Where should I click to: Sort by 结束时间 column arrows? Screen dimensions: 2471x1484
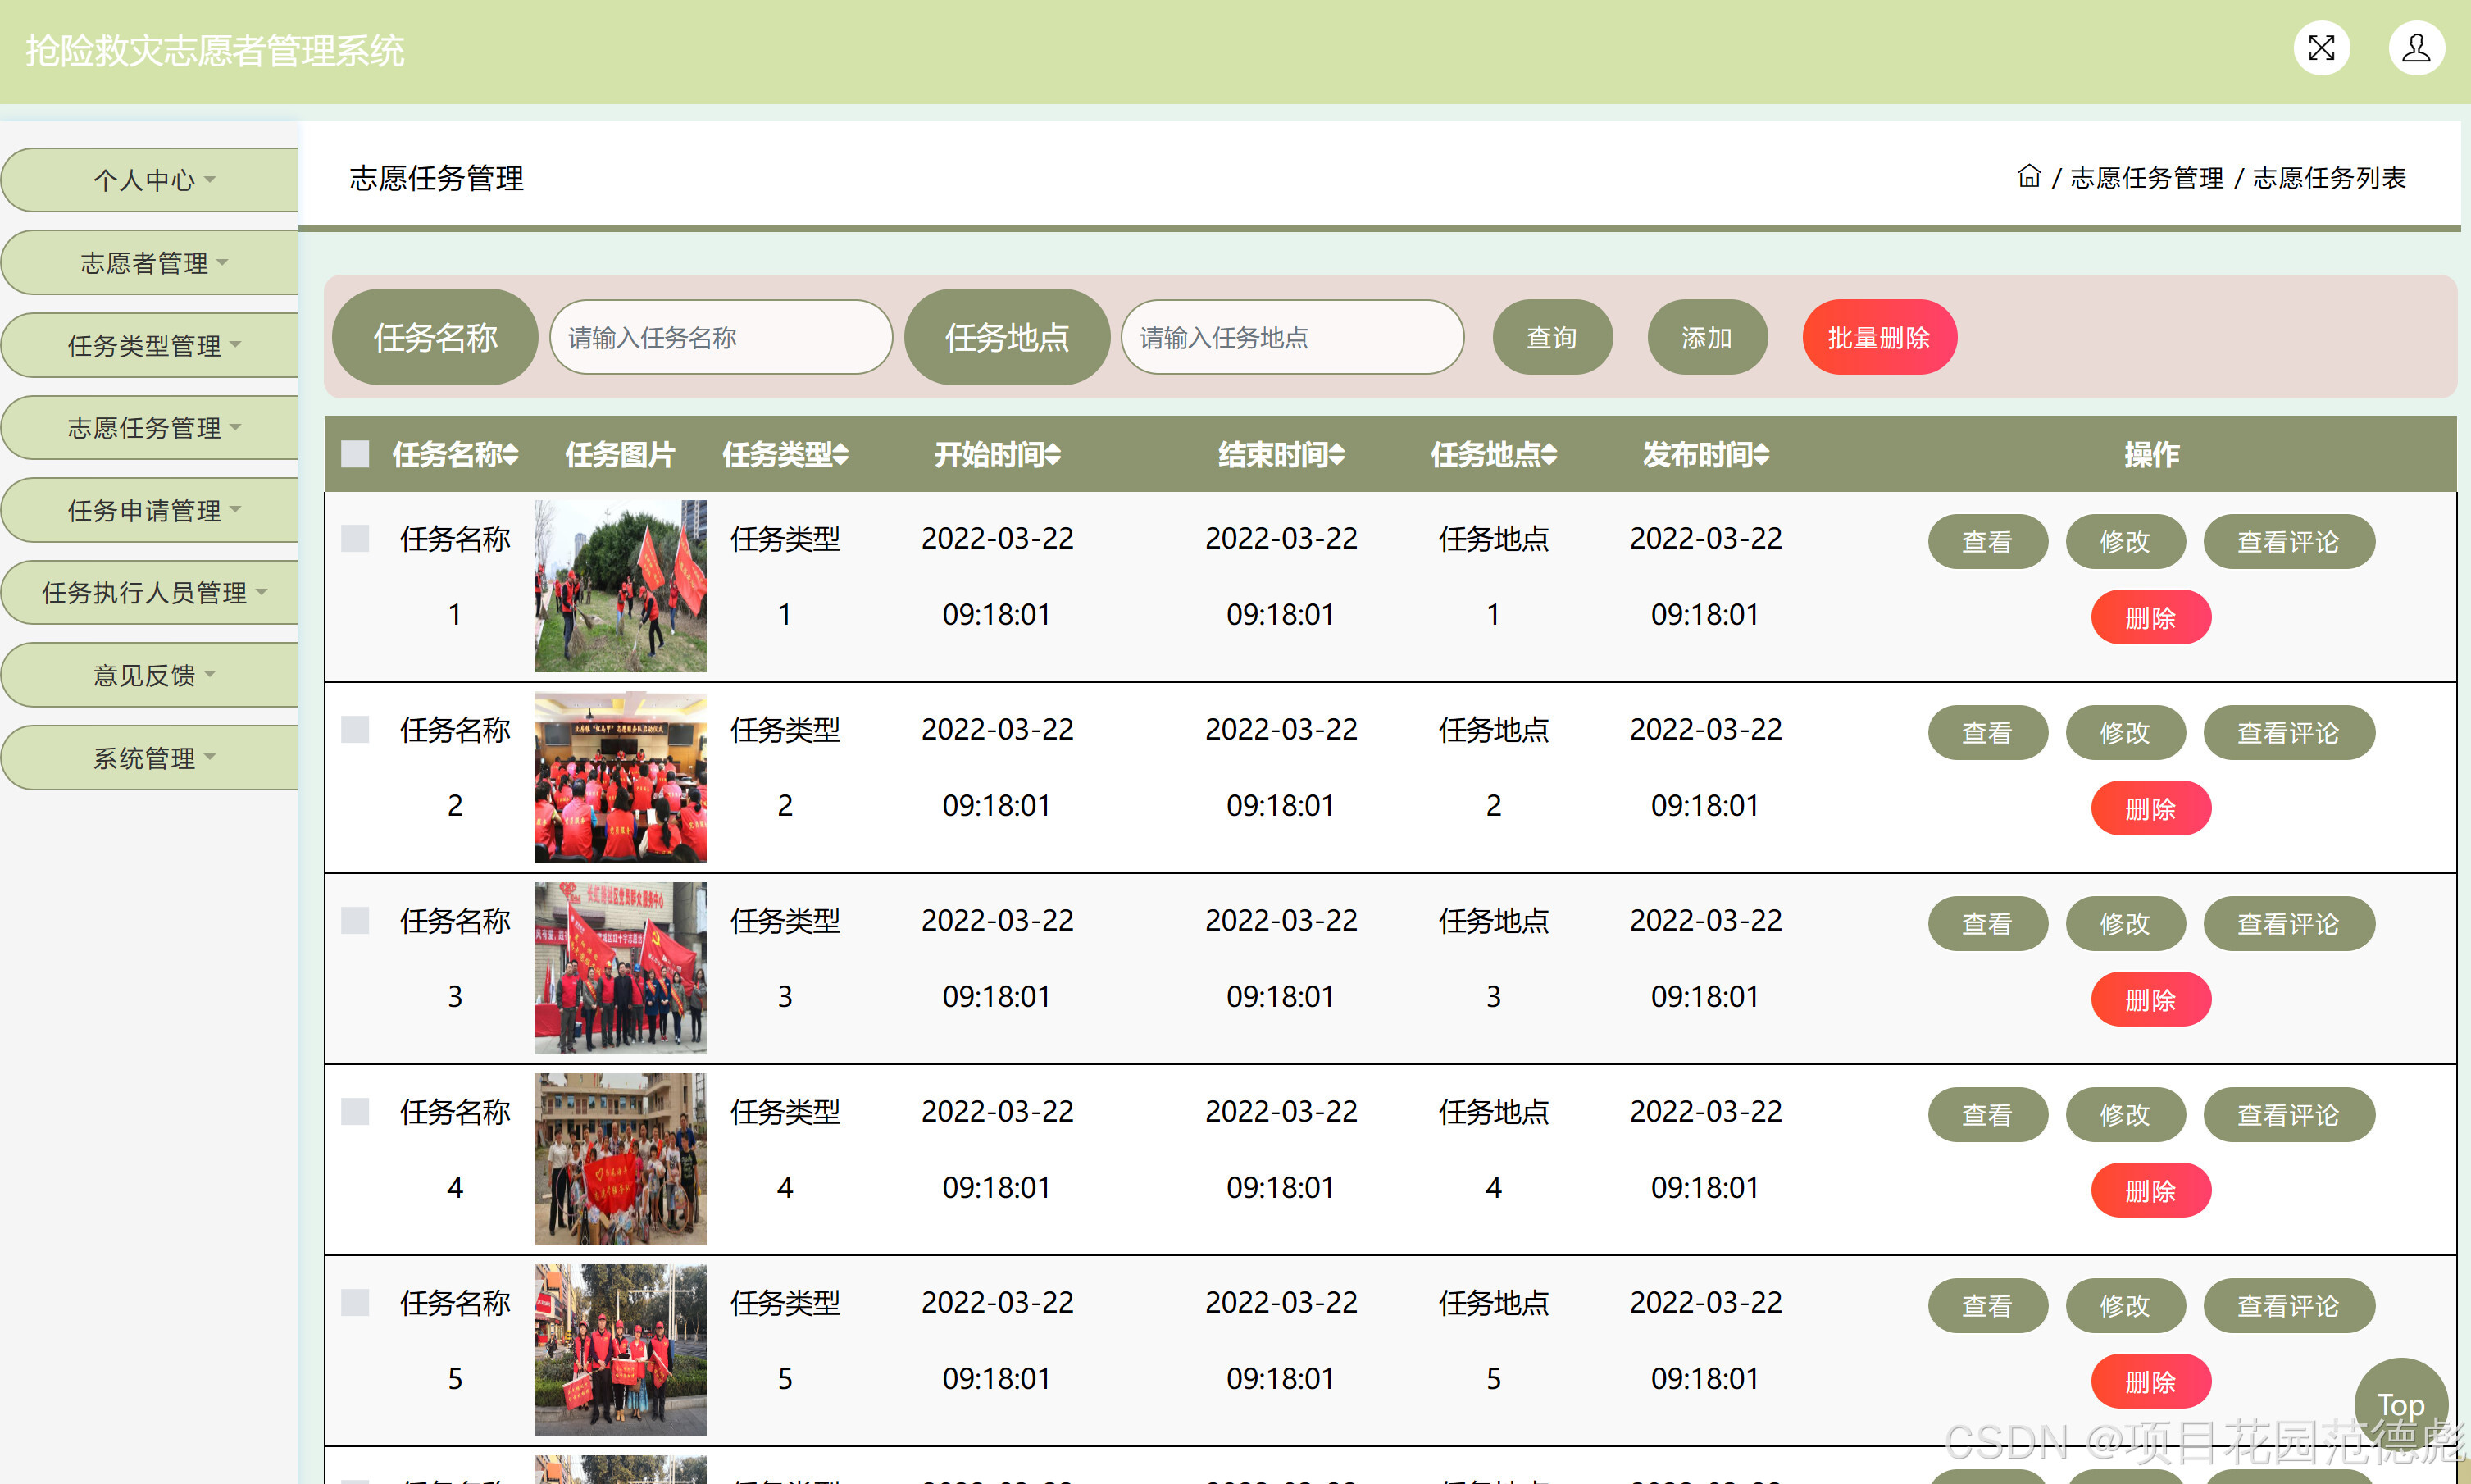1337,455
